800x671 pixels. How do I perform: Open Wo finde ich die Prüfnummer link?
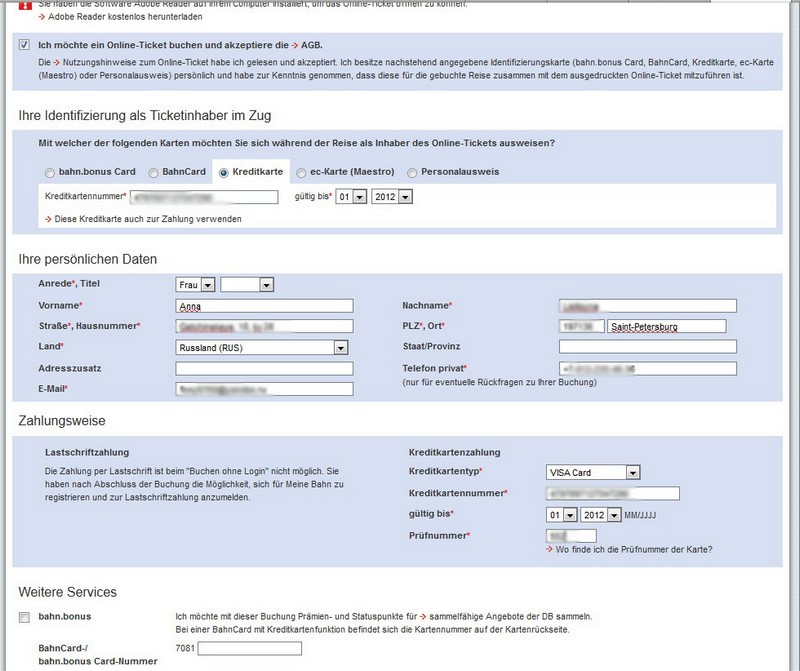coord(634,550)
